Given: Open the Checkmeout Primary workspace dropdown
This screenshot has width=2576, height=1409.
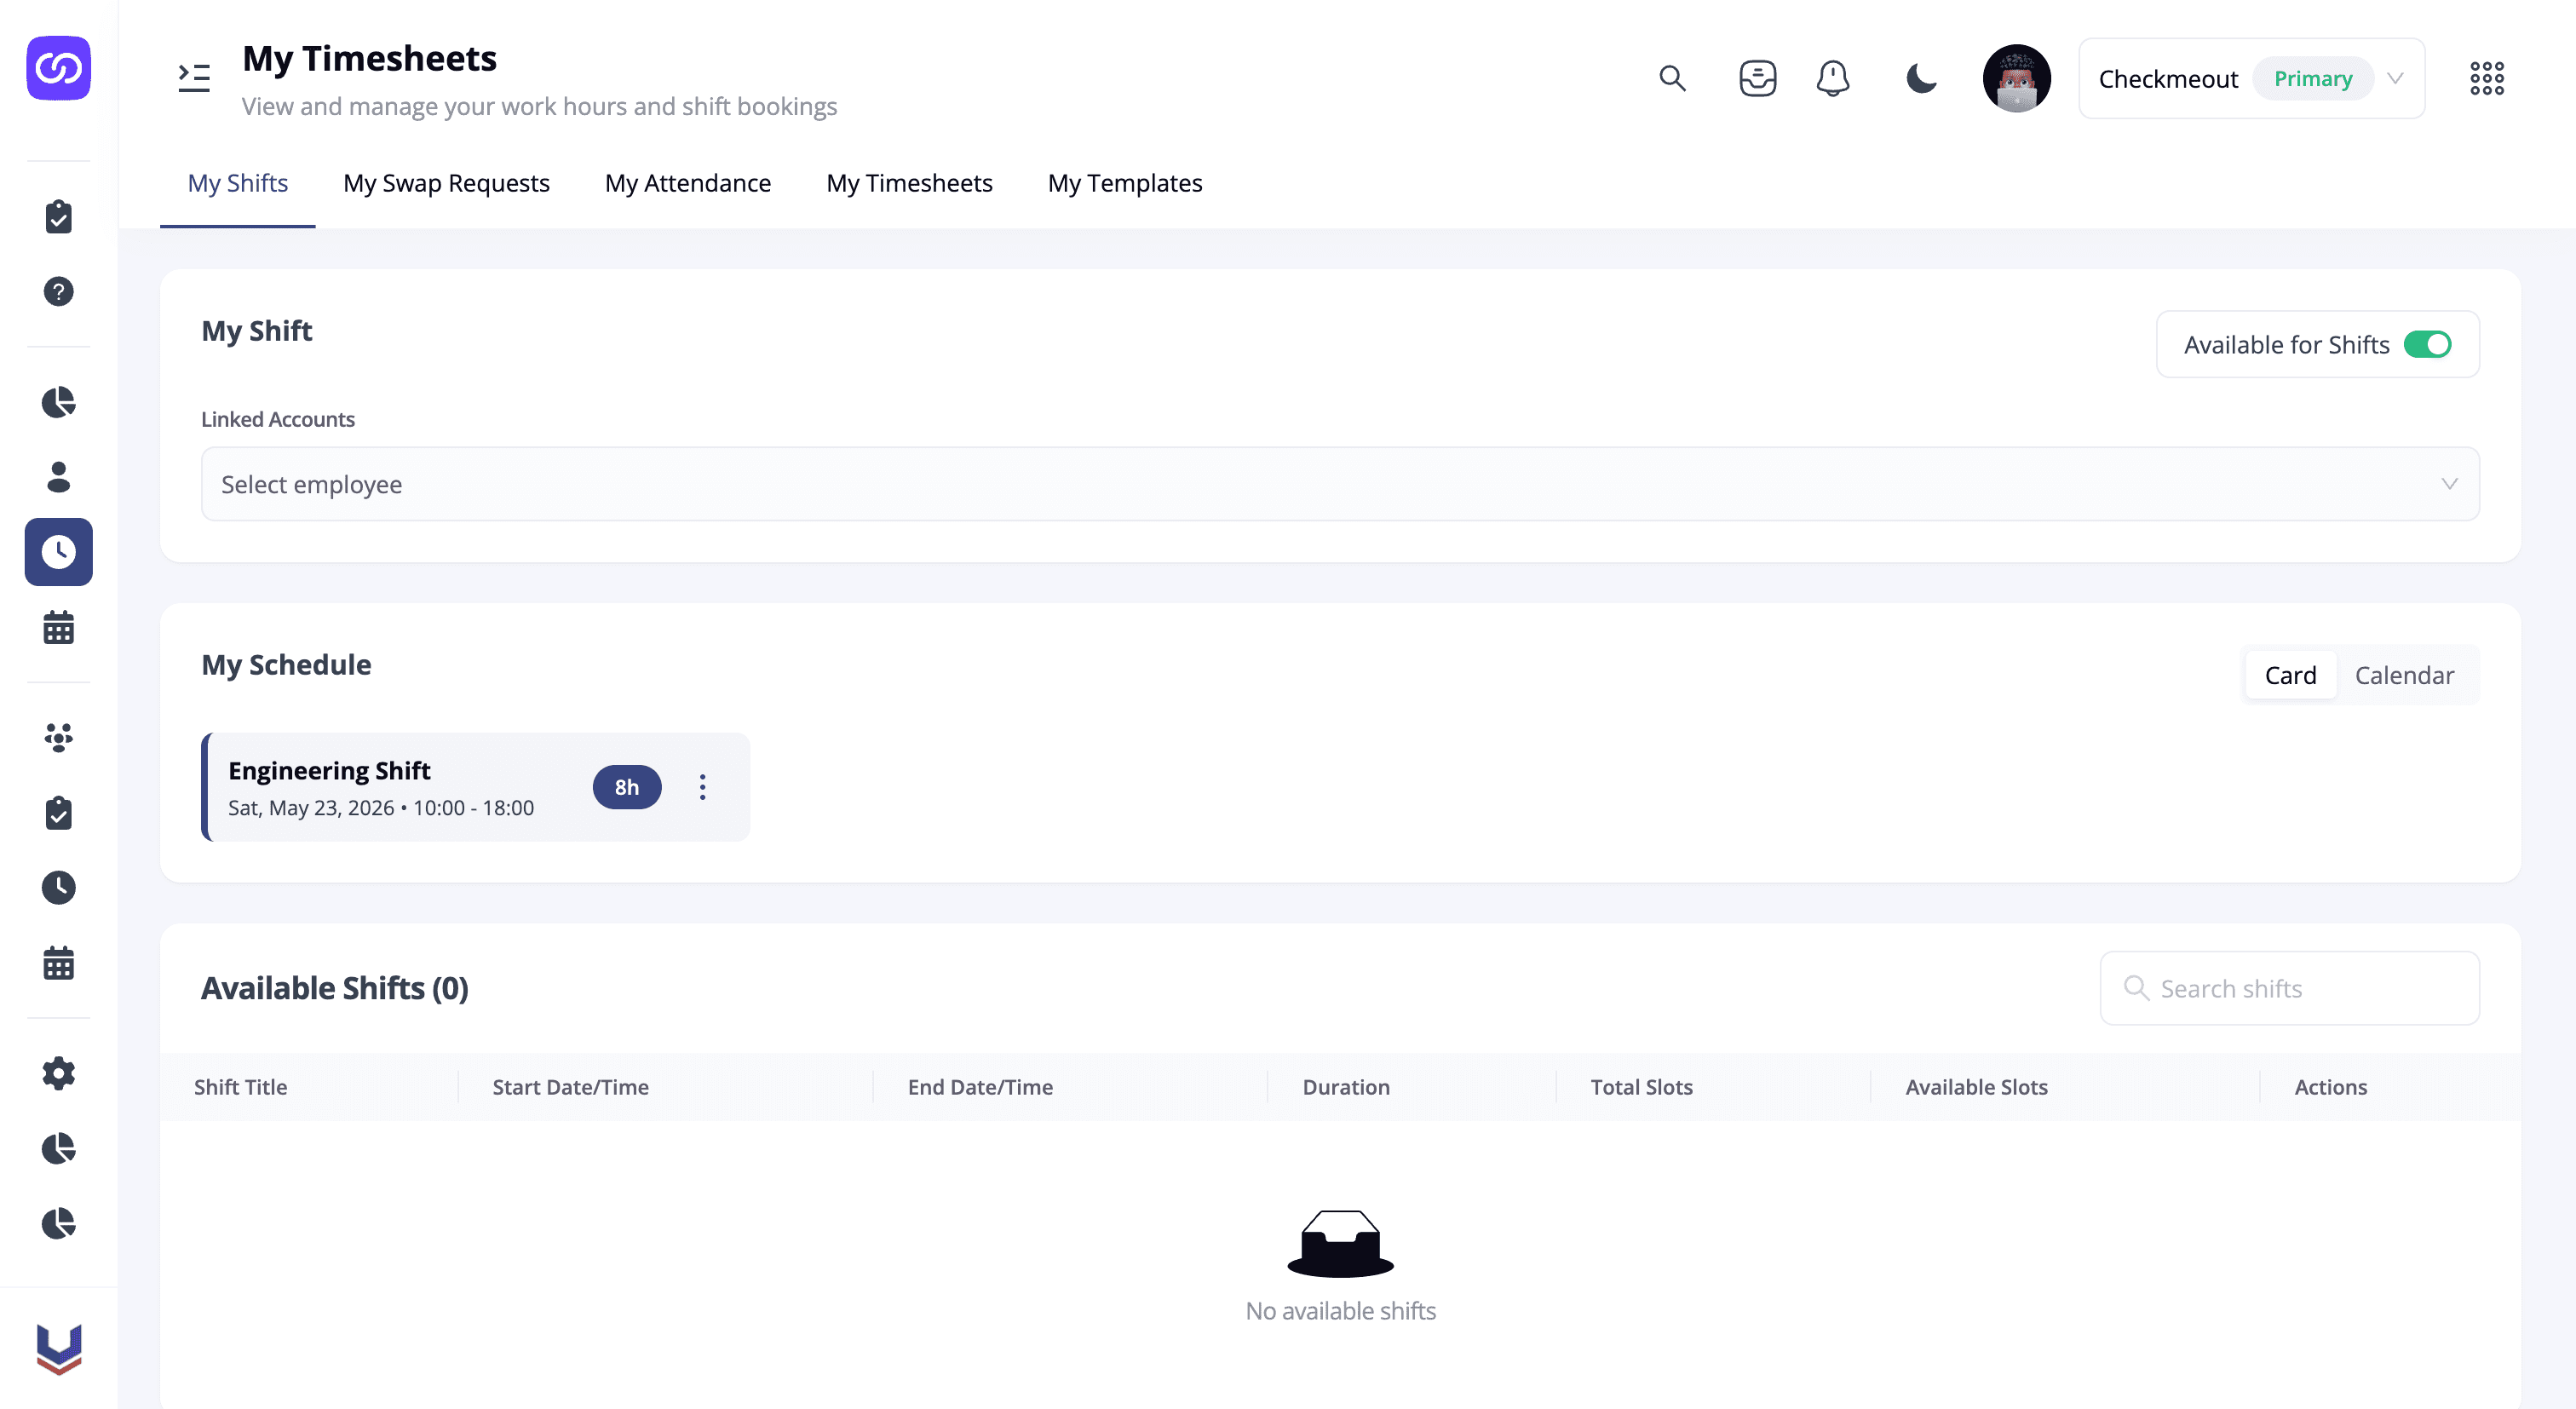Looking at the screenshot, I should pos(2251,78).
